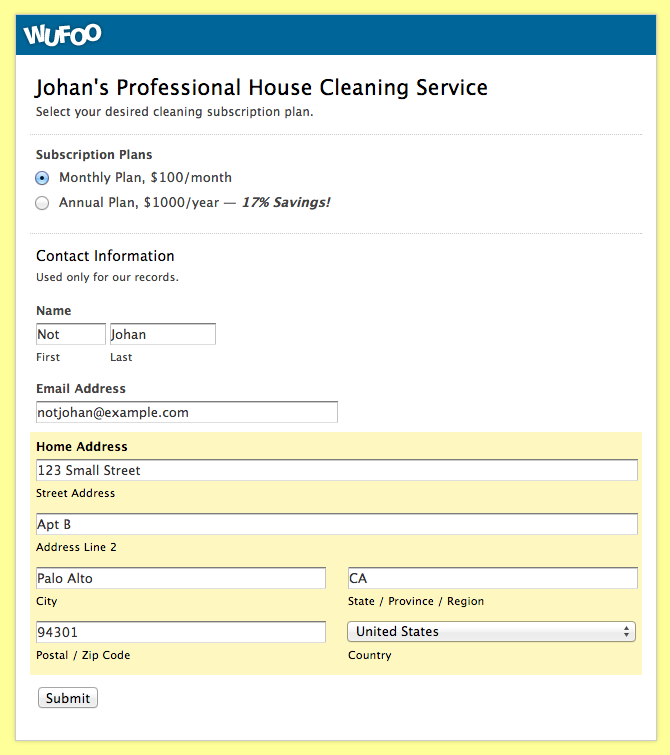Click the Street Address input field

pos(336,470)
